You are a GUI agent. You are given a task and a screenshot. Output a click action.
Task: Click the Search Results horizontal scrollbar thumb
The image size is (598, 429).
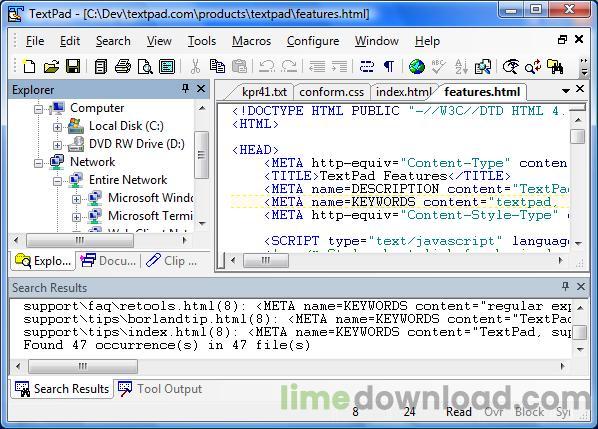[x=83, y=366]
